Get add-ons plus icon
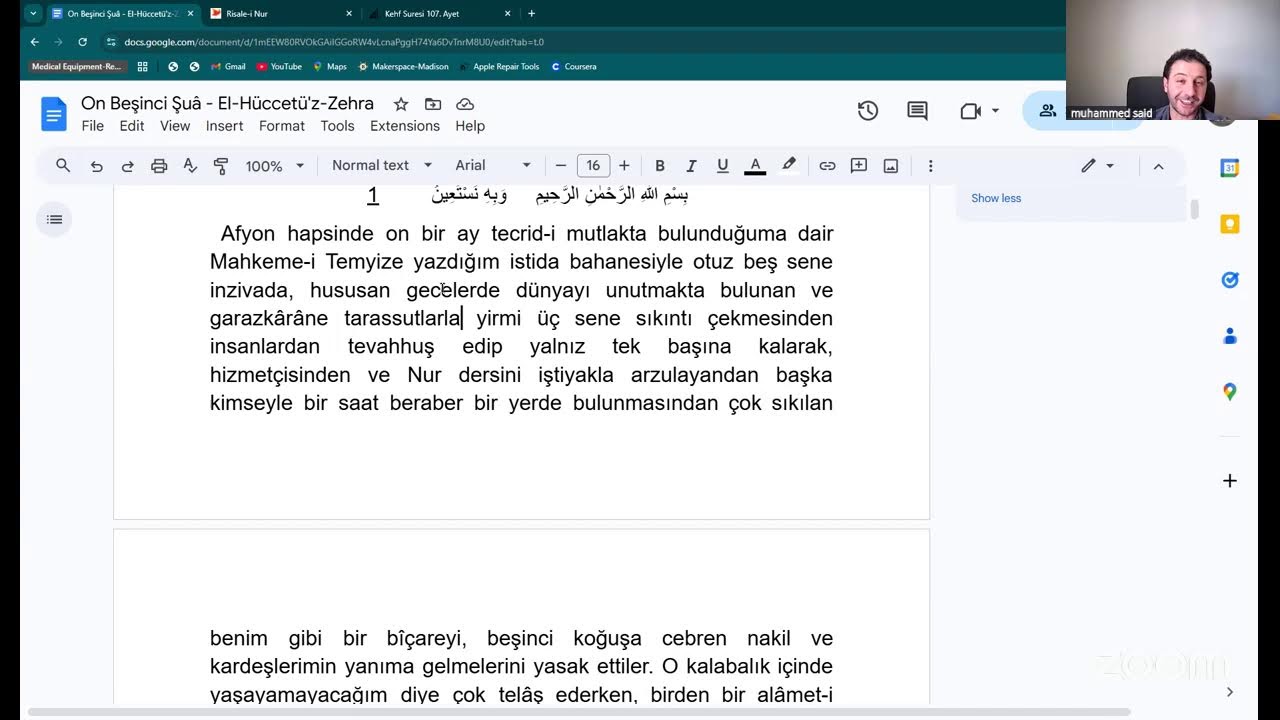Image resolution: width=1280 pixels, height=720 pixels. click(x=1230, y=481)
